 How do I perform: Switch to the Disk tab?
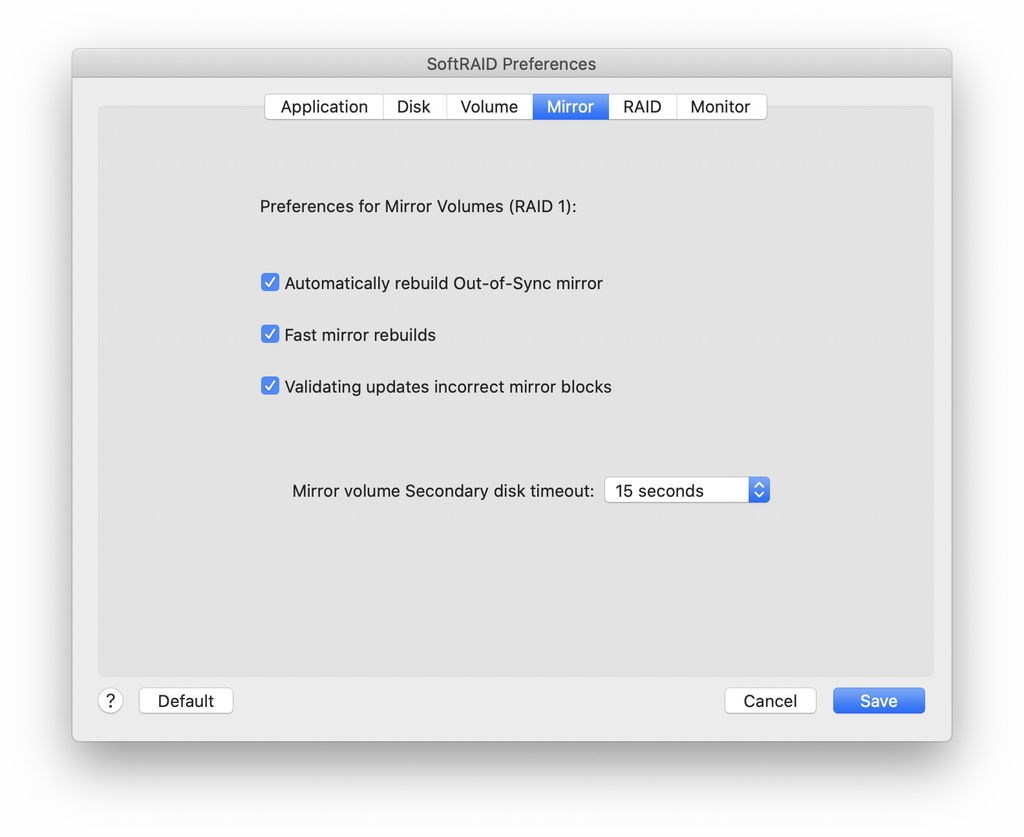(414, 106)
